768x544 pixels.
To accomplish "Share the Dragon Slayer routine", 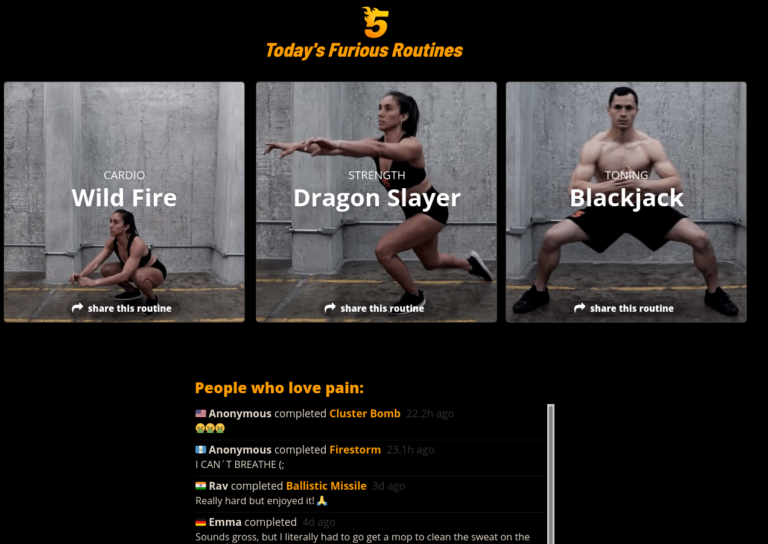I will pos(375,308).
